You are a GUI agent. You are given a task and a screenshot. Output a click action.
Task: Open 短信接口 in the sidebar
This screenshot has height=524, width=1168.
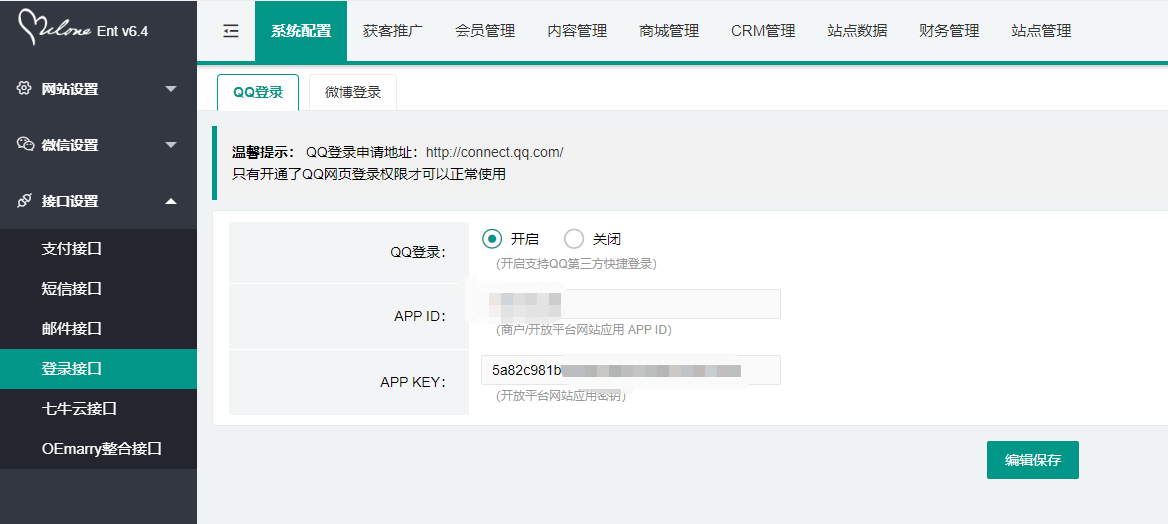pos(98,289)
